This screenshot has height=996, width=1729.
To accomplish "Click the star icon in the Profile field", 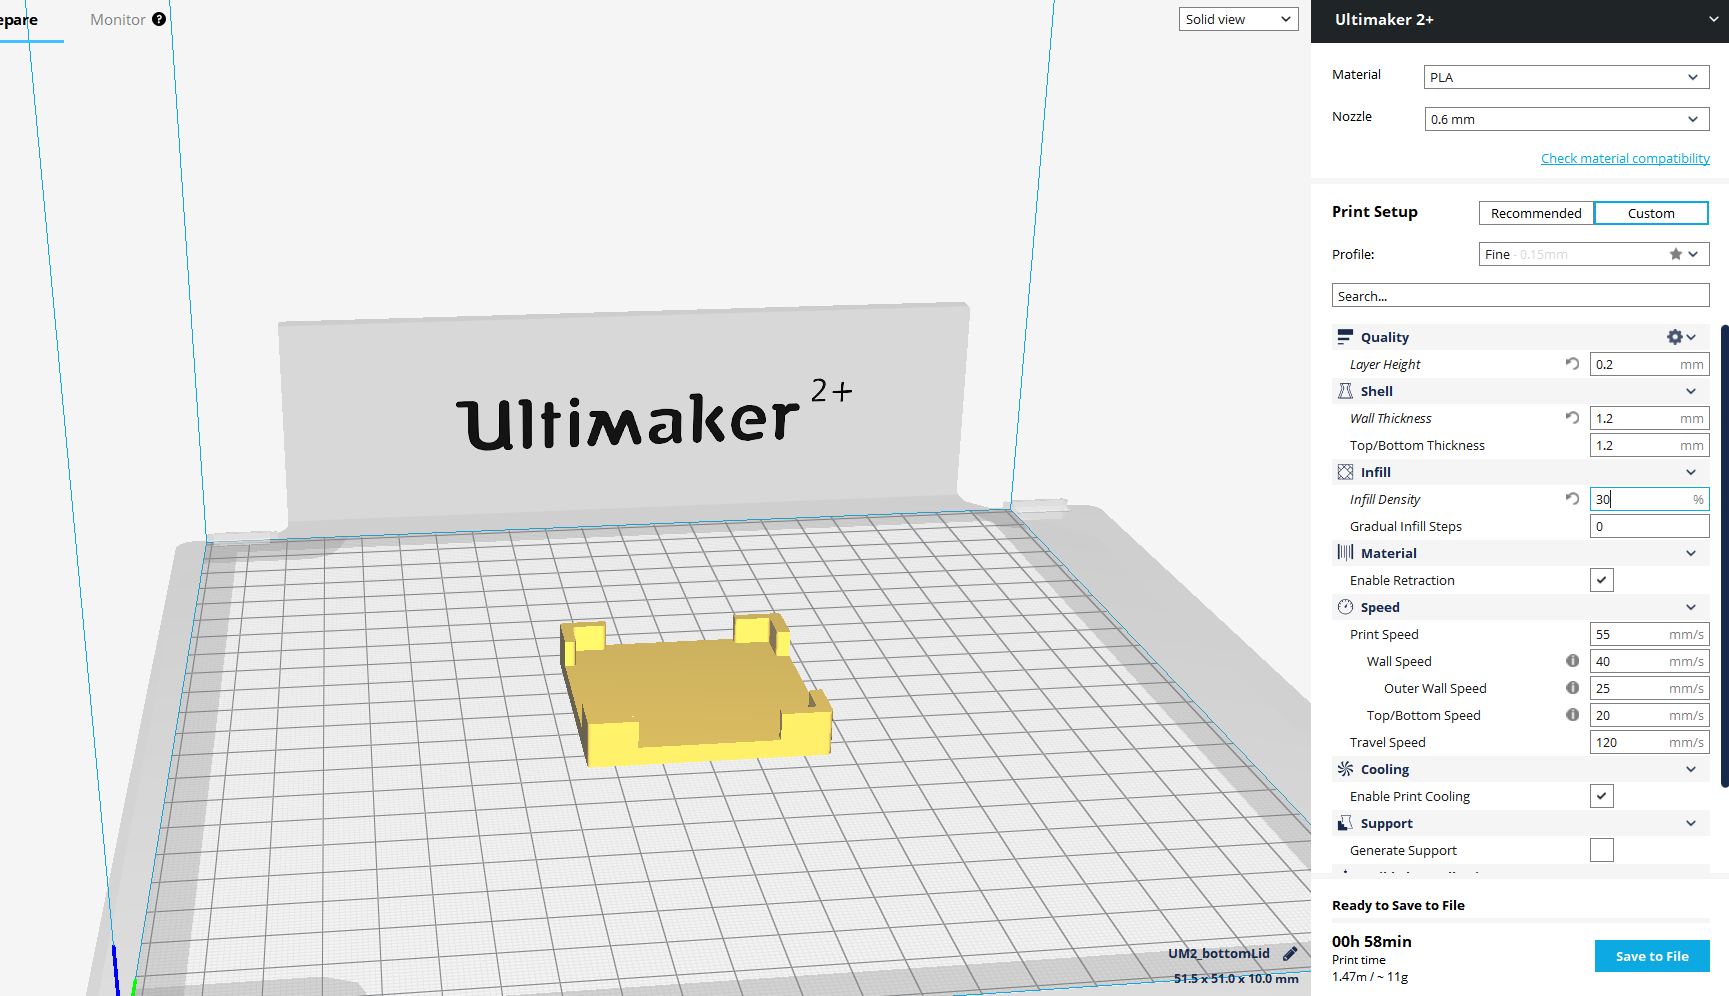I will (1676, 254).
